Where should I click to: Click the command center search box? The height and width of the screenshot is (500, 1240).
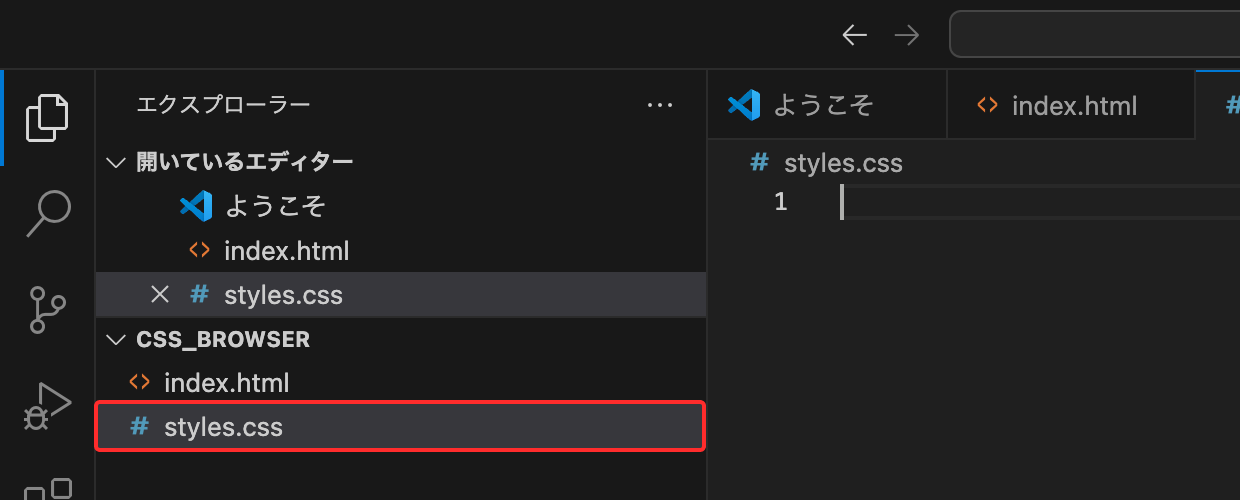pos(1095,36)
